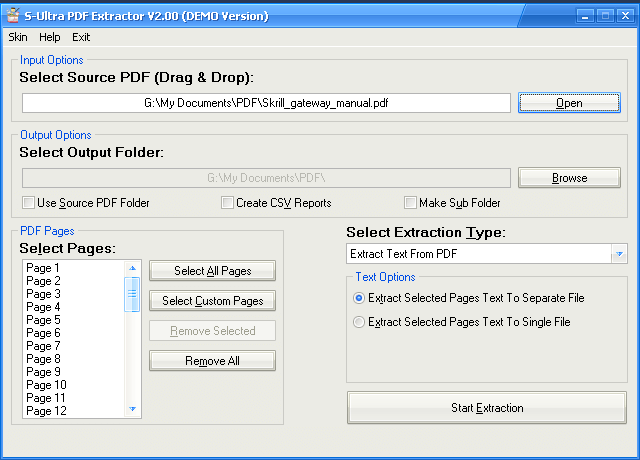Screen dimensions: 640x460
Task: Click the page list scrollbar thumb
Action: [132, 294]
